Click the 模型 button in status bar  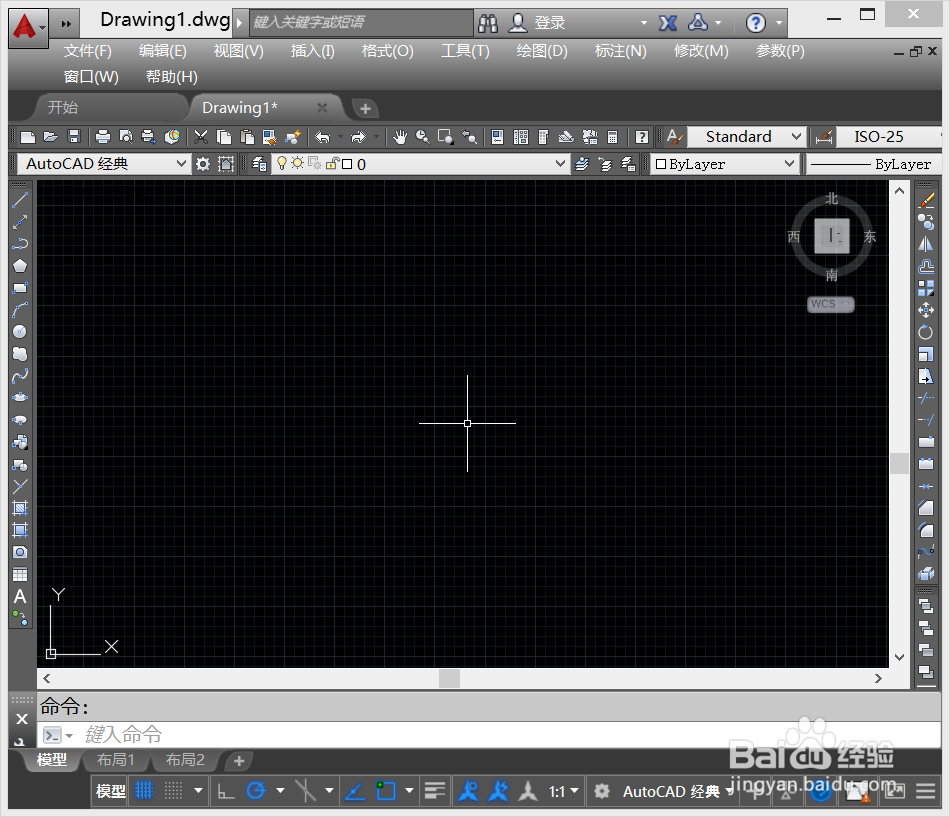(110, 791)
